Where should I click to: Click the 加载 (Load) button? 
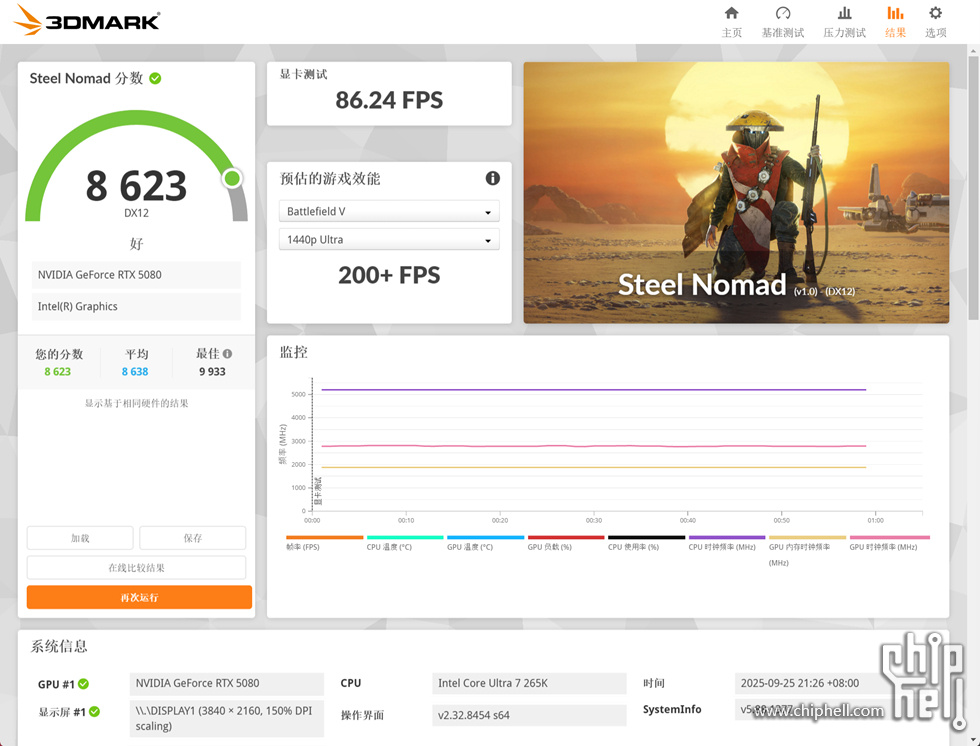tap(80, 538)
